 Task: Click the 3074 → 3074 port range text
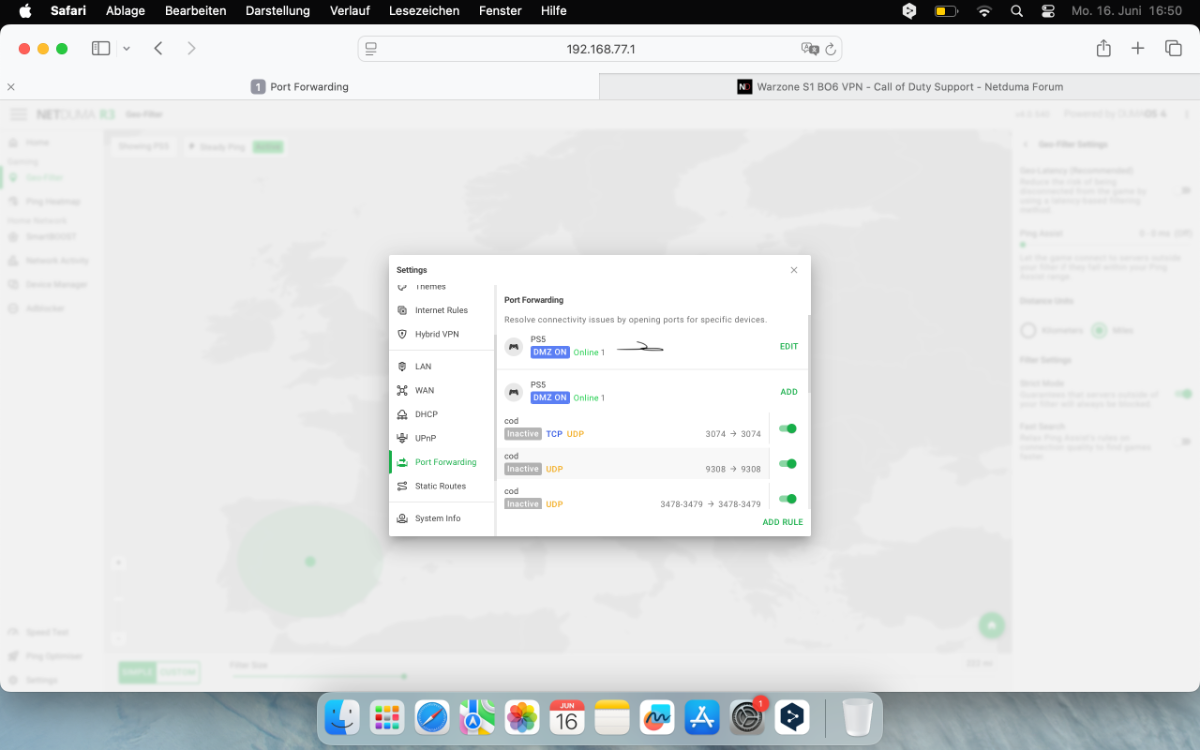(733, 434)
